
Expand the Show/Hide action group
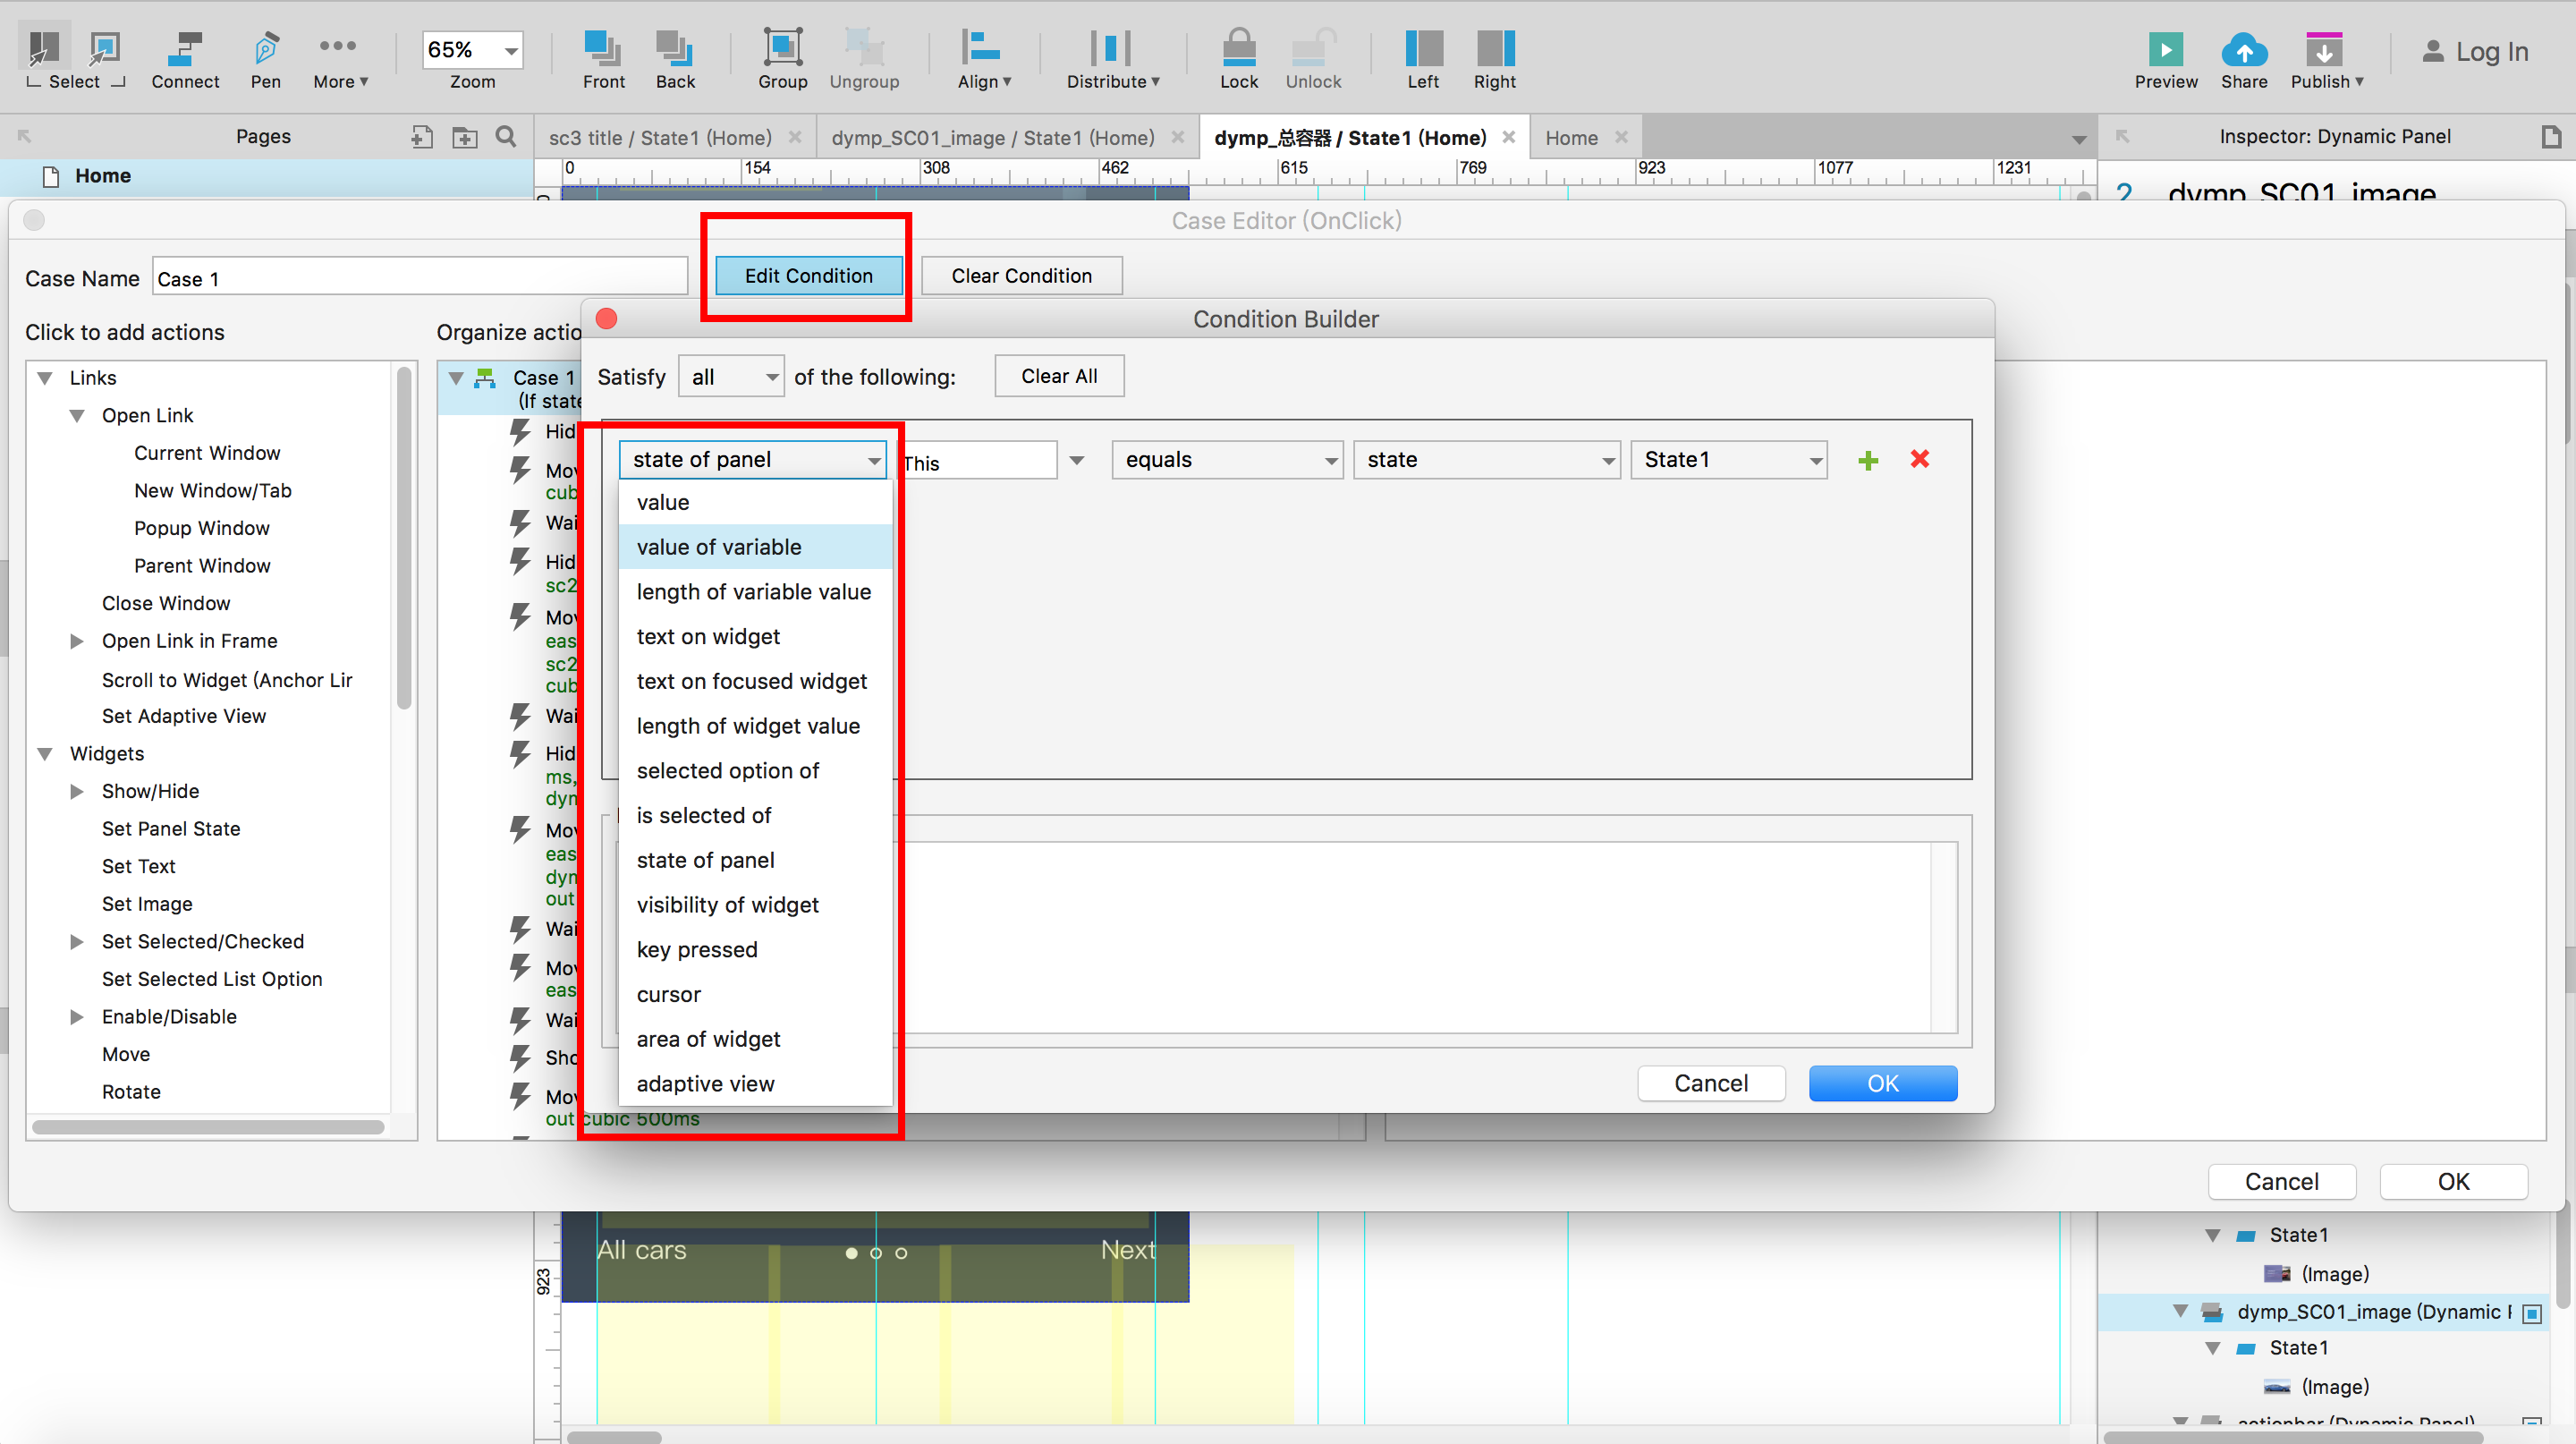tap(77, 791)
